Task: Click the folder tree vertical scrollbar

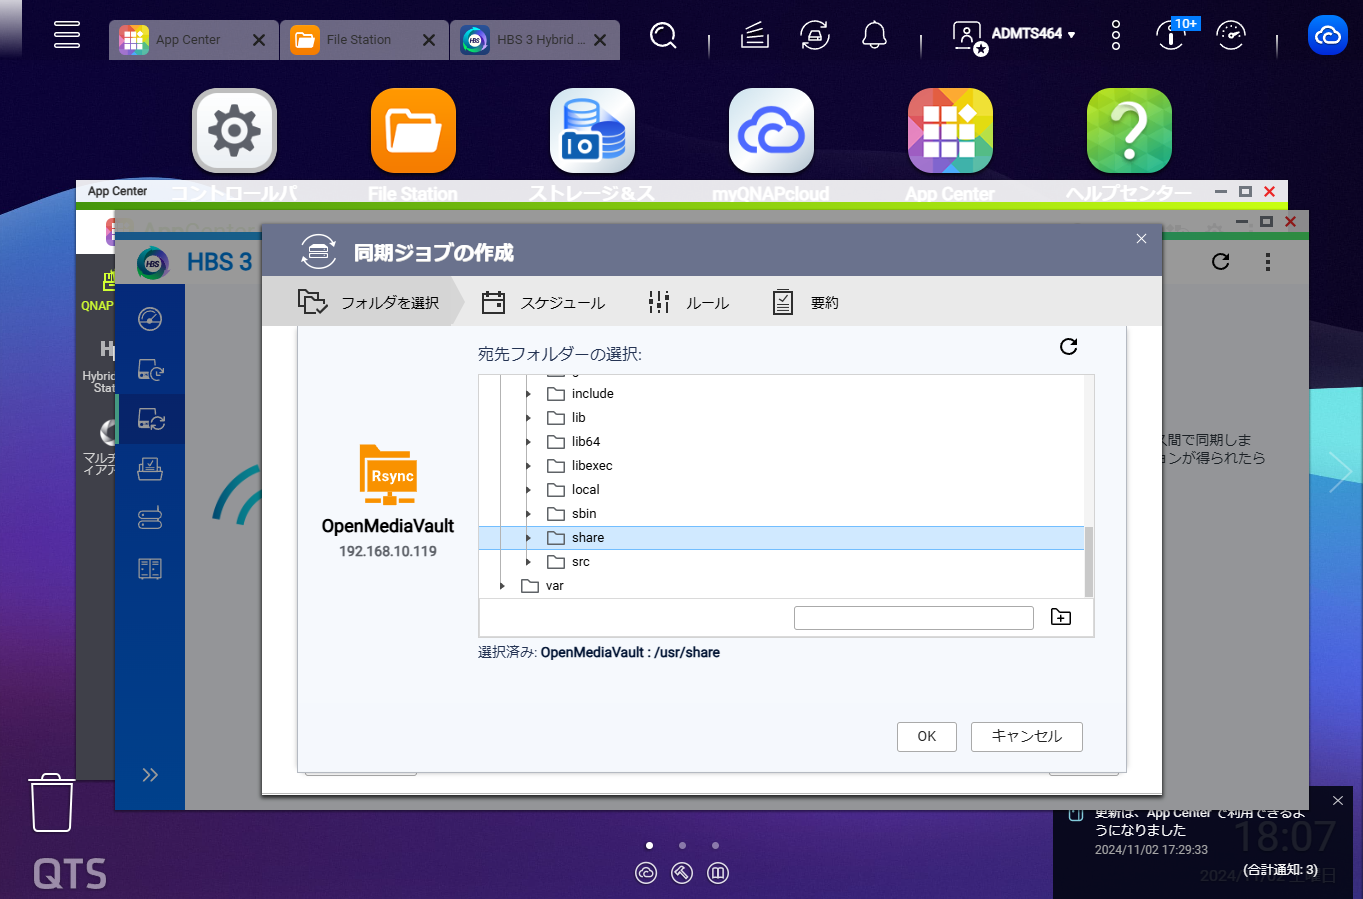Action: [x=1089, y=562]
